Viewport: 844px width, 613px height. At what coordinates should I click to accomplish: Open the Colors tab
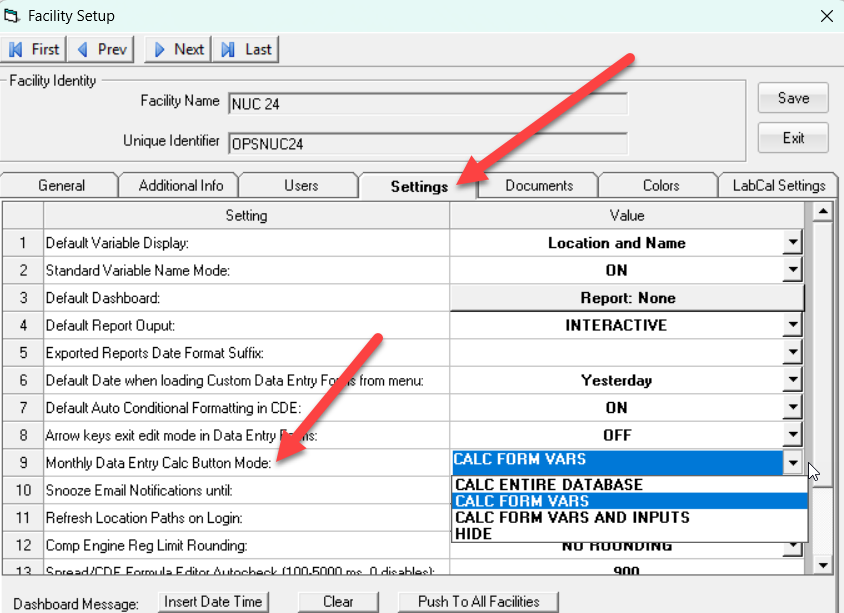coord(661,186)
